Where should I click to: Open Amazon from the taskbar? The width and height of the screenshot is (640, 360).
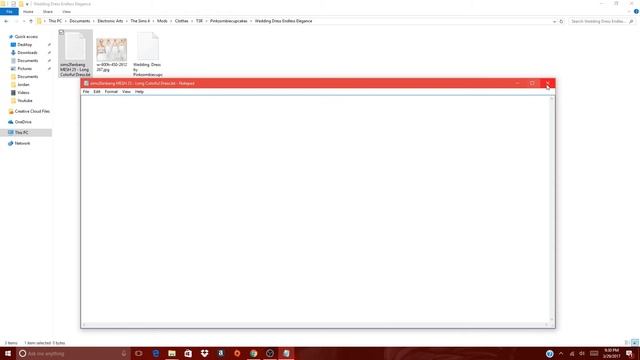pos(221,353)
